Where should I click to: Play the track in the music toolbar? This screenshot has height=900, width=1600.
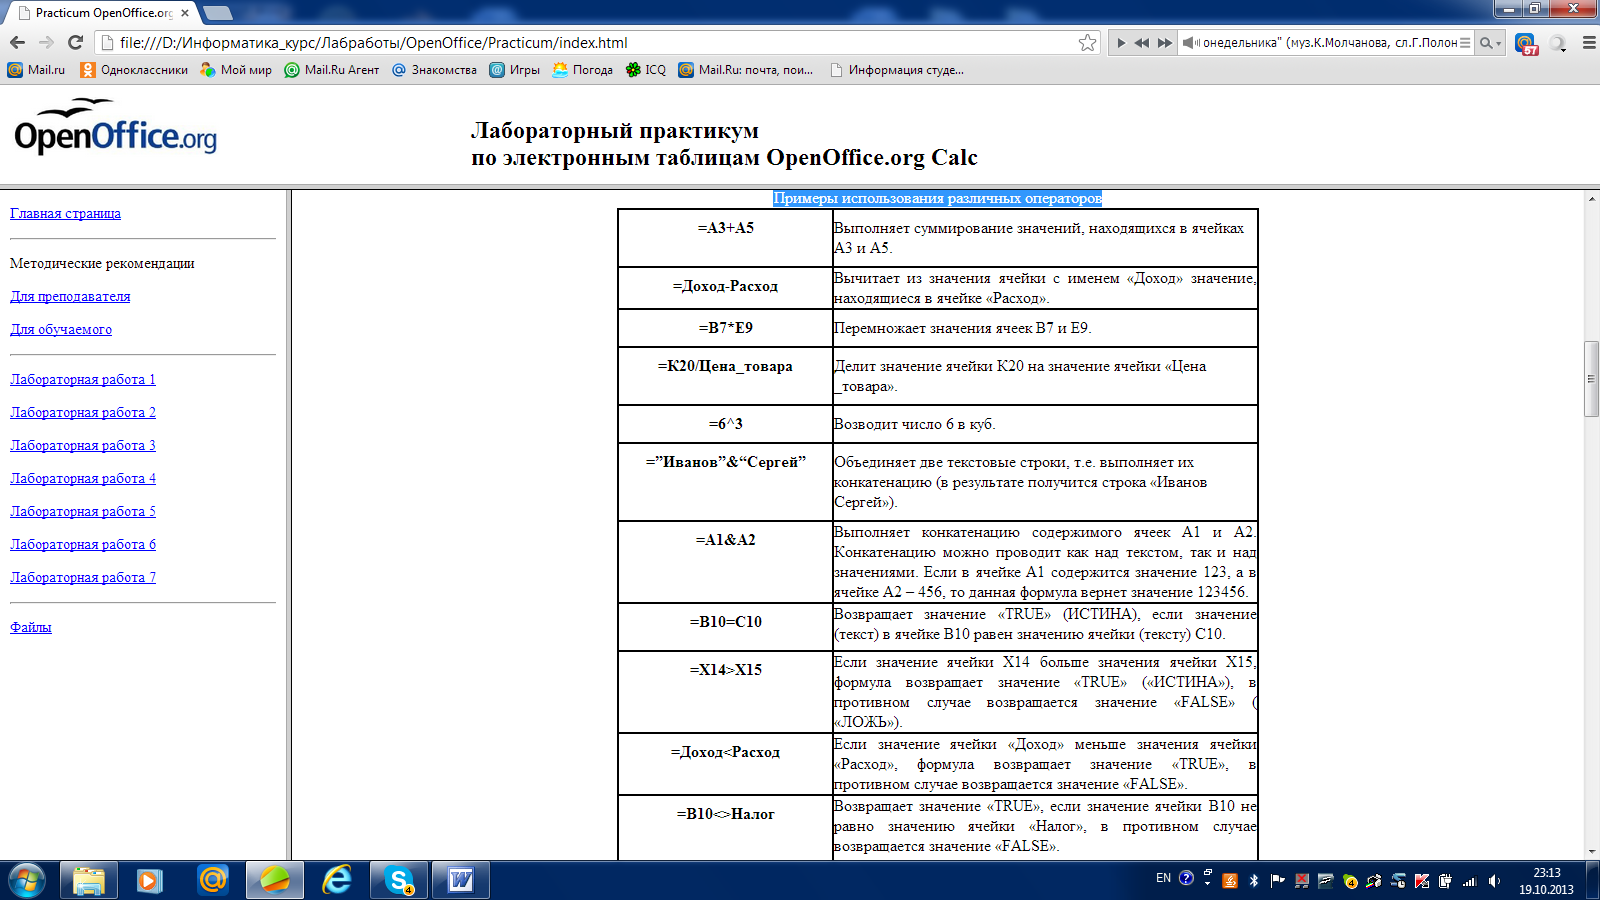tap(1121, 43)
